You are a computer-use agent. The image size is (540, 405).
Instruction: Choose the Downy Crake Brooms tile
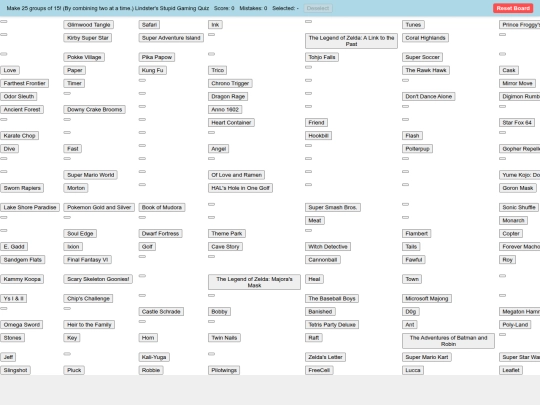coord(95,110)
